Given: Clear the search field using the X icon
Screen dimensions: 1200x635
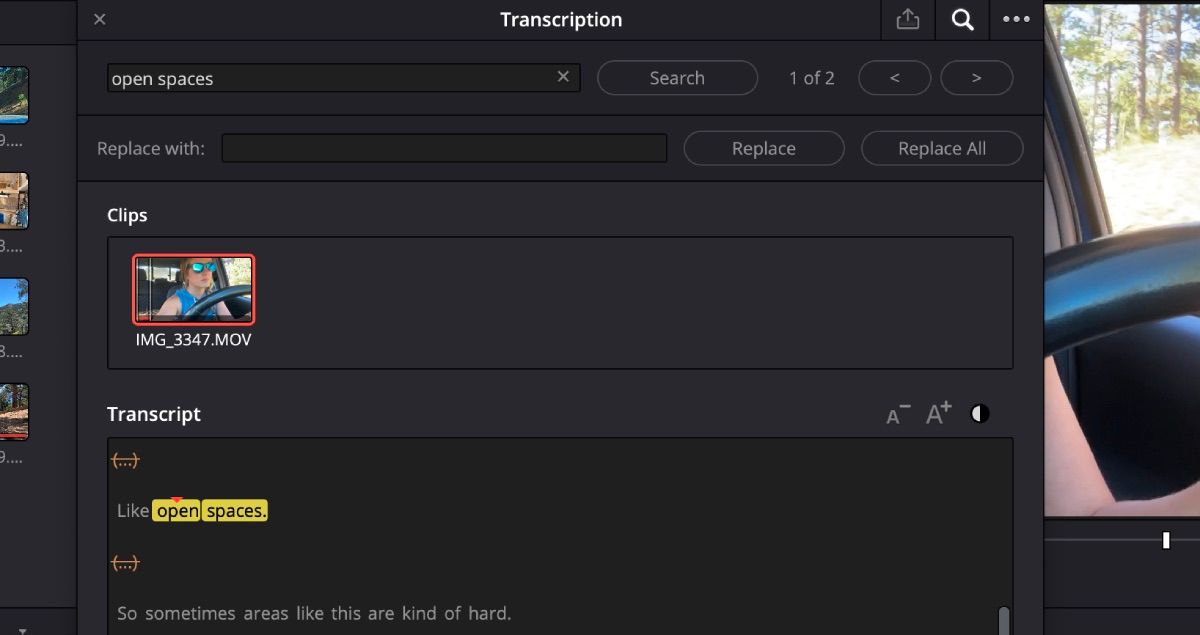Looking at the screenshot, I should 563,77.
